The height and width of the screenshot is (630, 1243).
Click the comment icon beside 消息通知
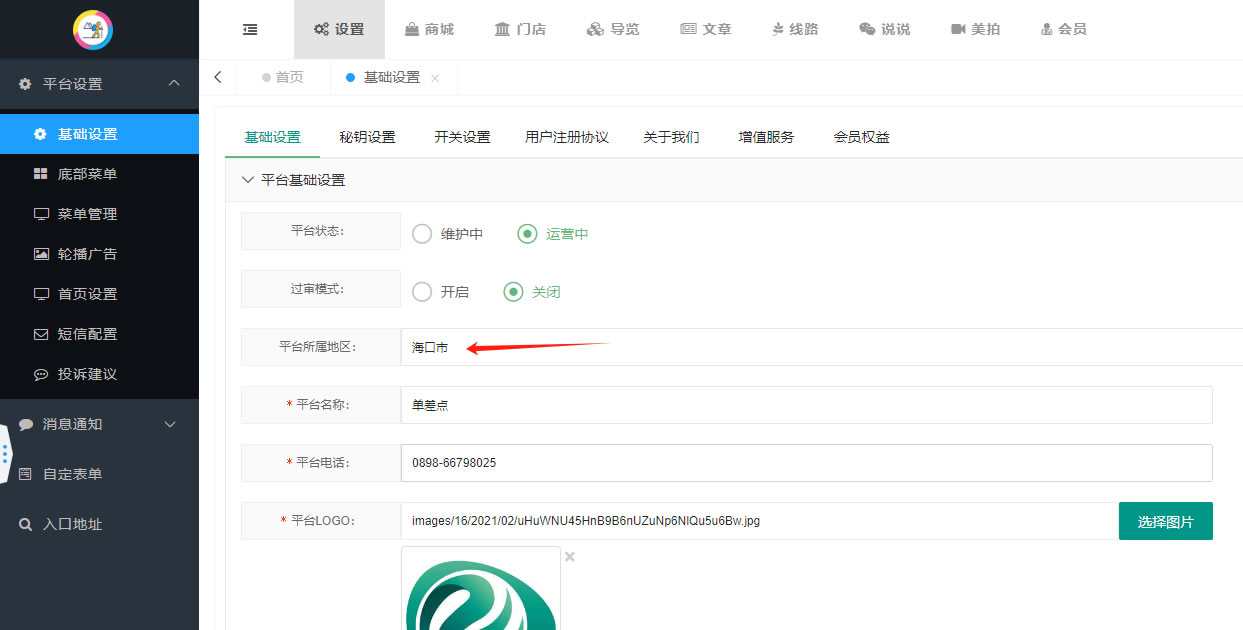click(26, 424)
